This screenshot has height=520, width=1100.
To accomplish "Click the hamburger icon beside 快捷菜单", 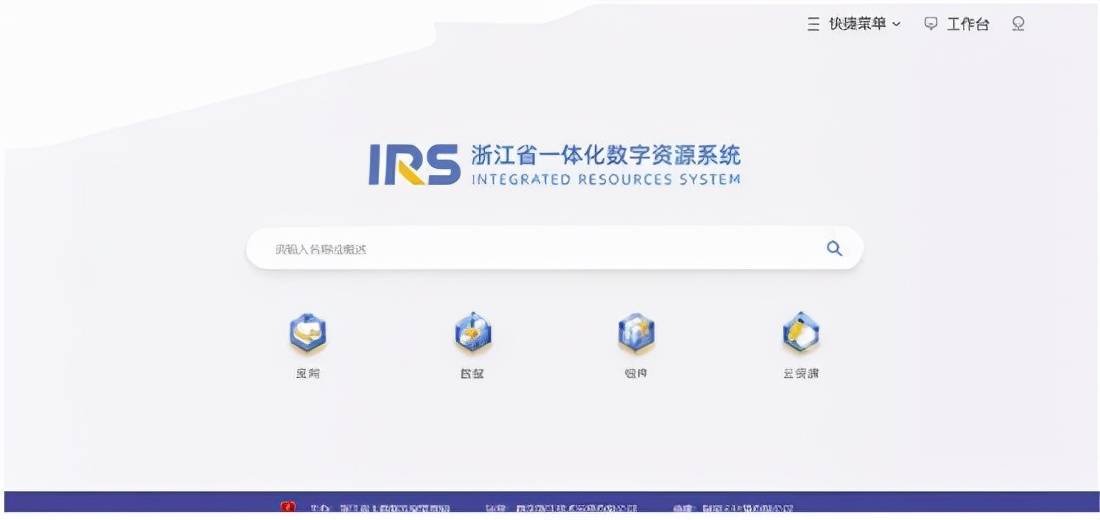I will pos(813,25).
